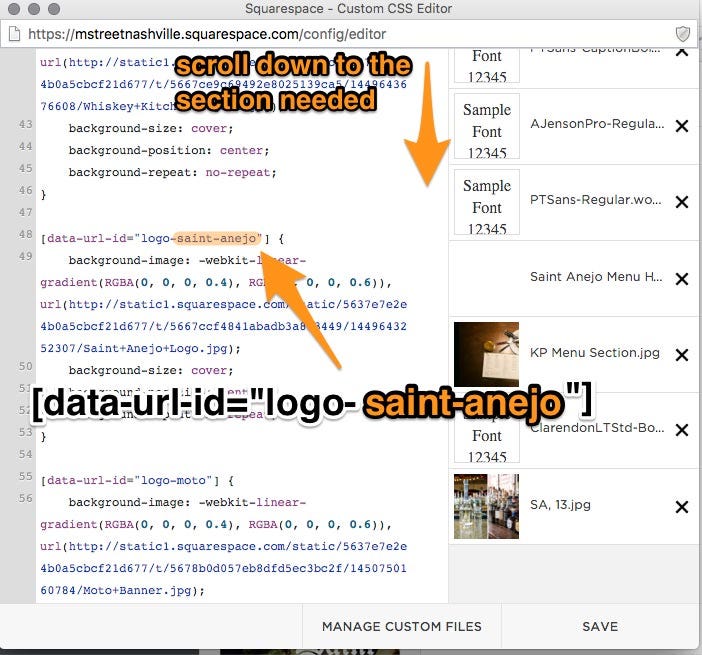Click background-size: cover on line 50
Screen dimensions: 702x655
(x=151, y=370)
